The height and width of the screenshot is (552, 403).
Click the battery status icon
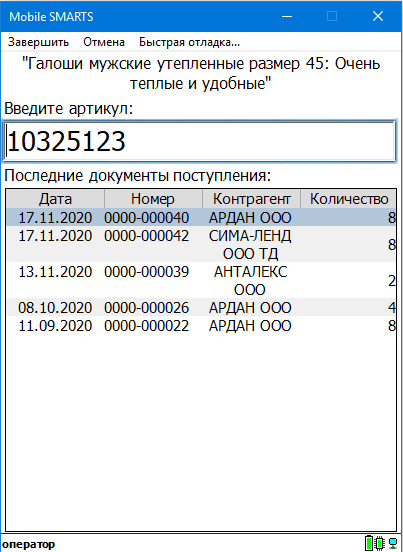tap(369, 543)
